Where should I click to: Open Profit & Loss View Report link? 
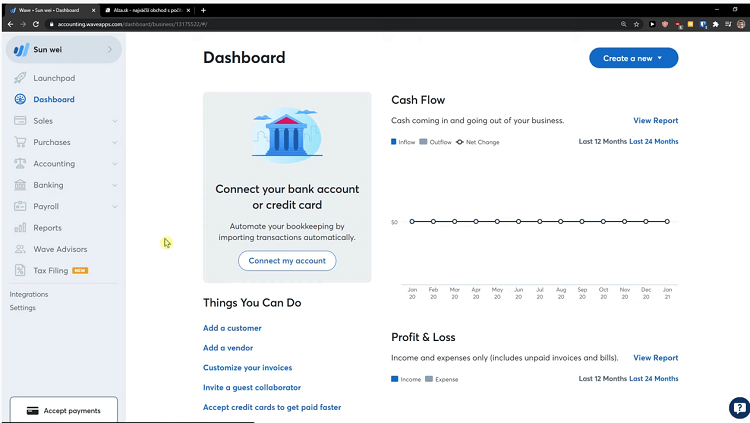656,358
